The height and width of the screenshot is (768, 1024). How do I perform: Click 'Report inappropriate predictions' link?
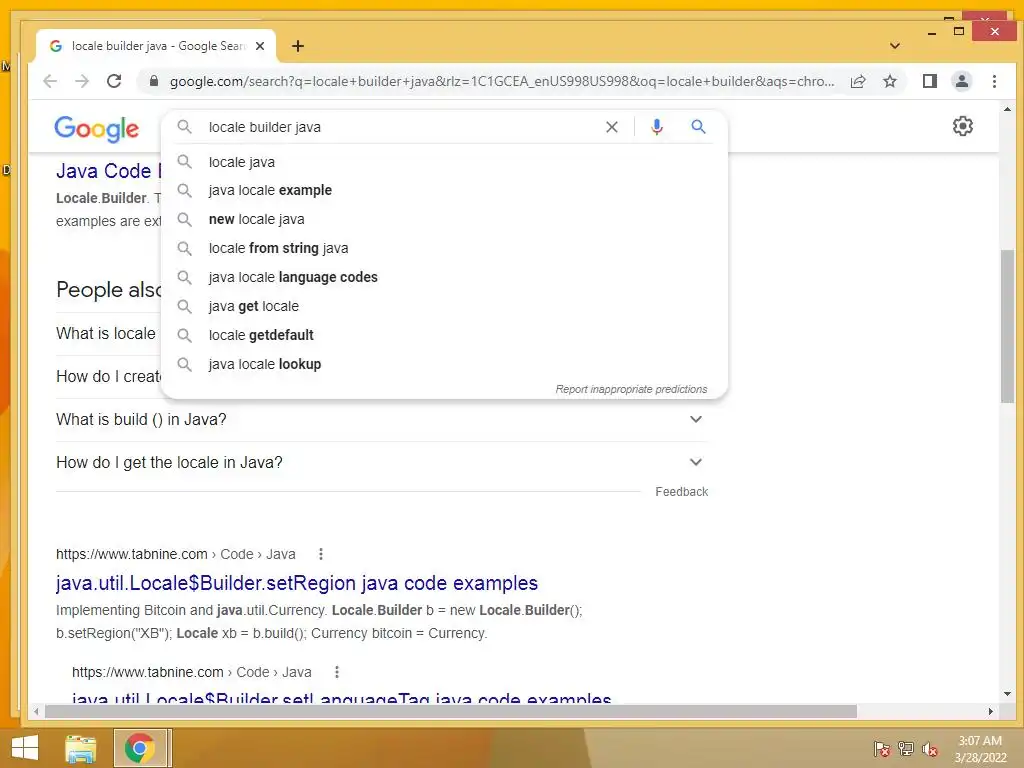[x=631, y=389]
